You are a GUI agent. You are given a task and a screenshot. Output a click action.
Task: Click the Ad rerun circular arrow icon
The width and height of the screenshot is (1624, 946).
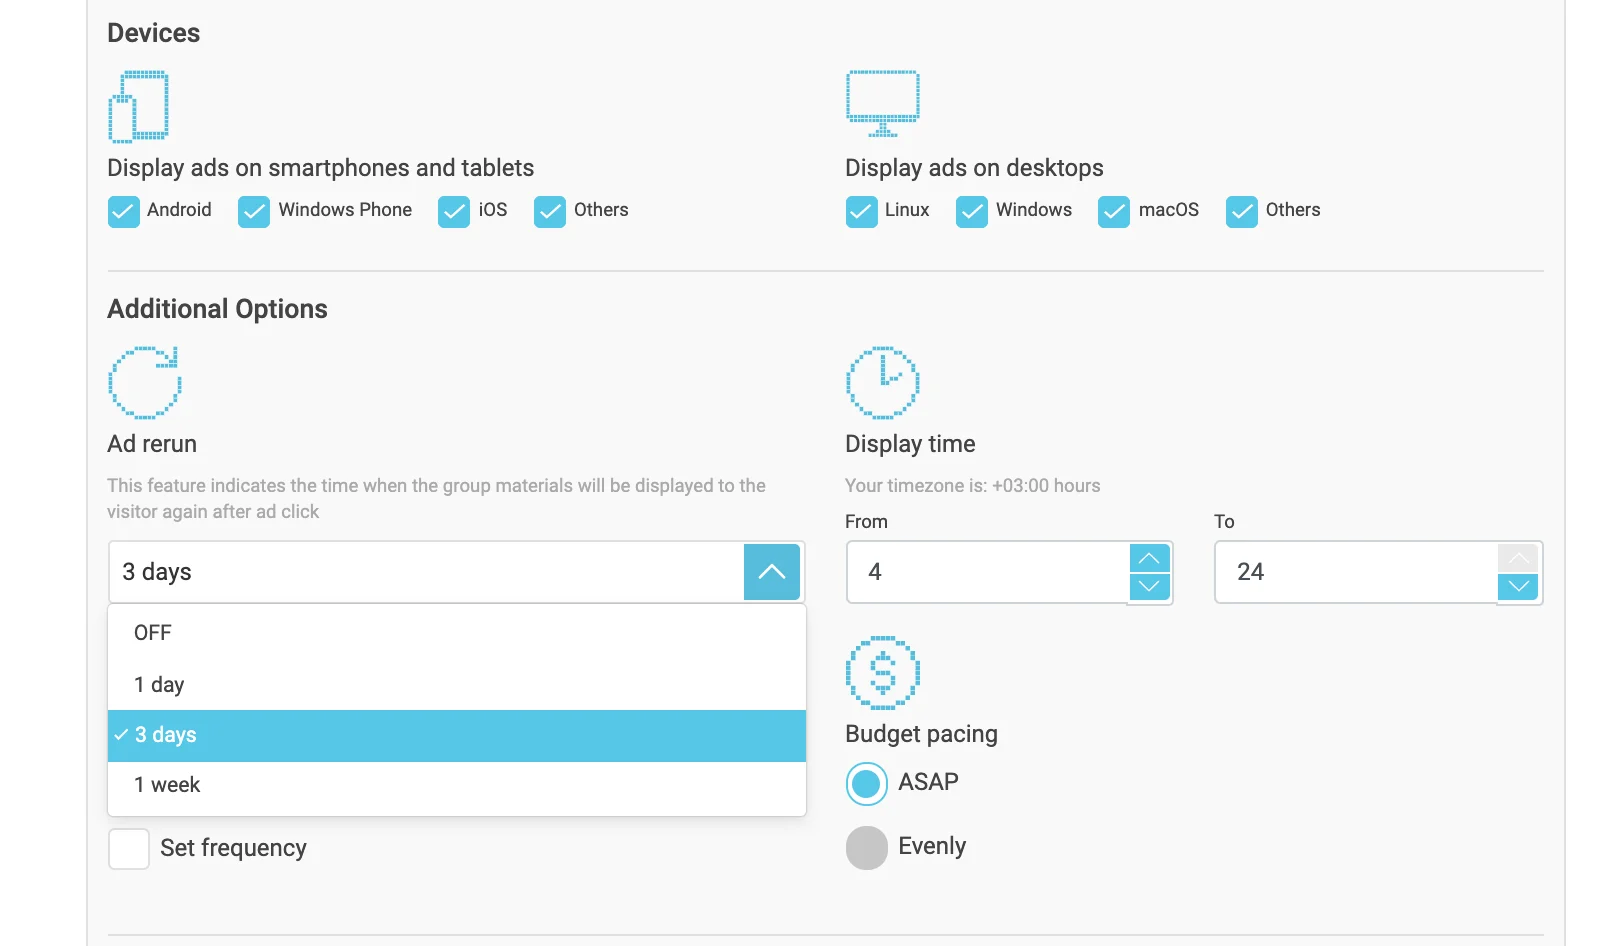pyautogui.click(x=144, y=383)
